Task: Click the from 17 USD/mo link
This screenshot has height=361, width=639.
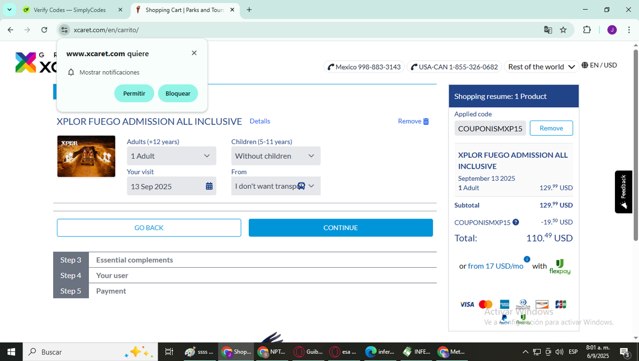Action: click(495, 266)
